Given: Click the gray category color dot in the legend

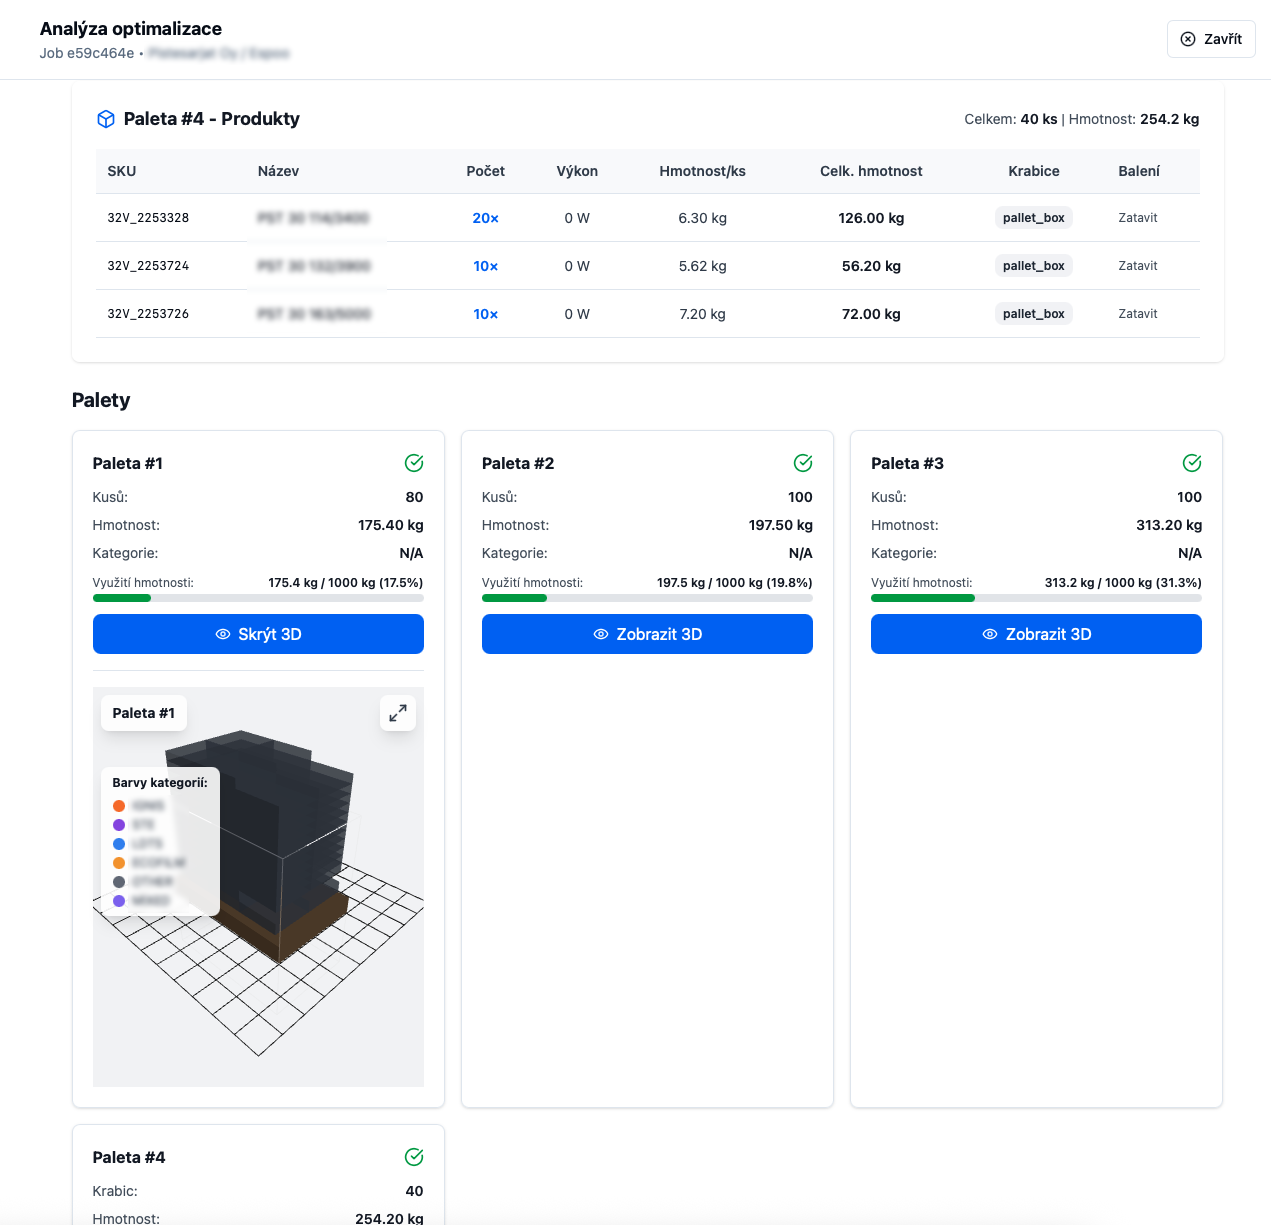Looking at the screenshot, I should click(x=119, y=882).
